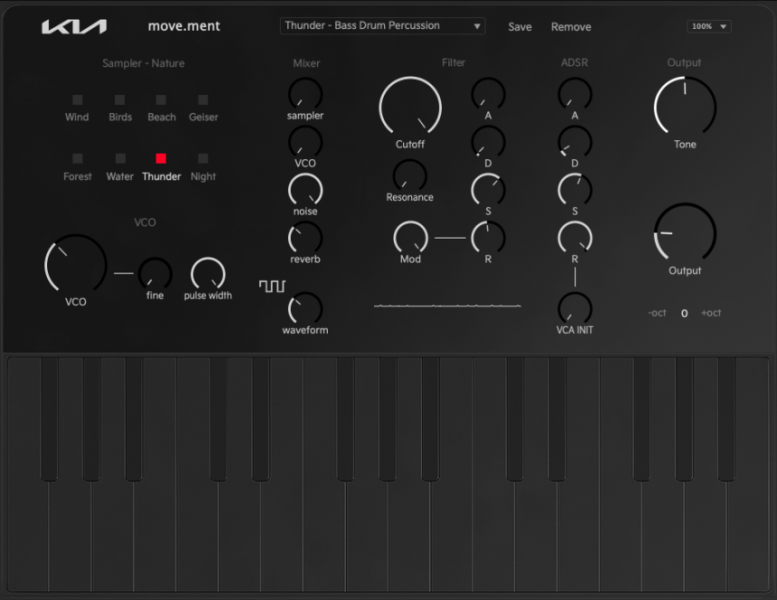
Task: Open the 100% zoom dropdown
Action: (x=709, y=26)
